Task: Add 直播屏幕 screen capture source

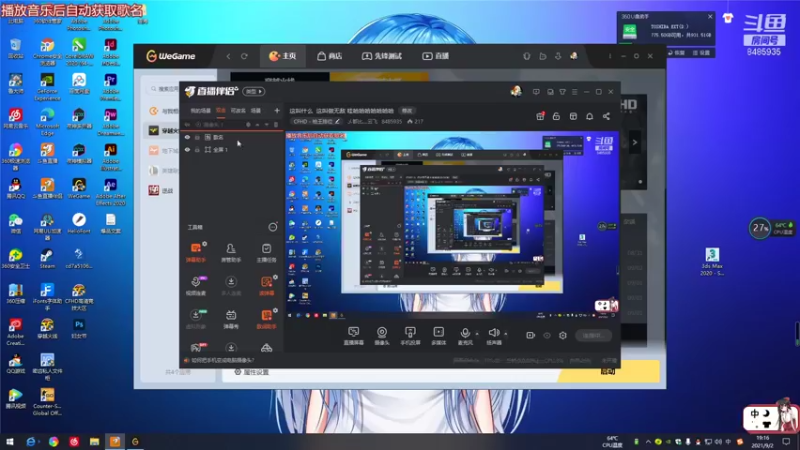Action: [353, 336]
